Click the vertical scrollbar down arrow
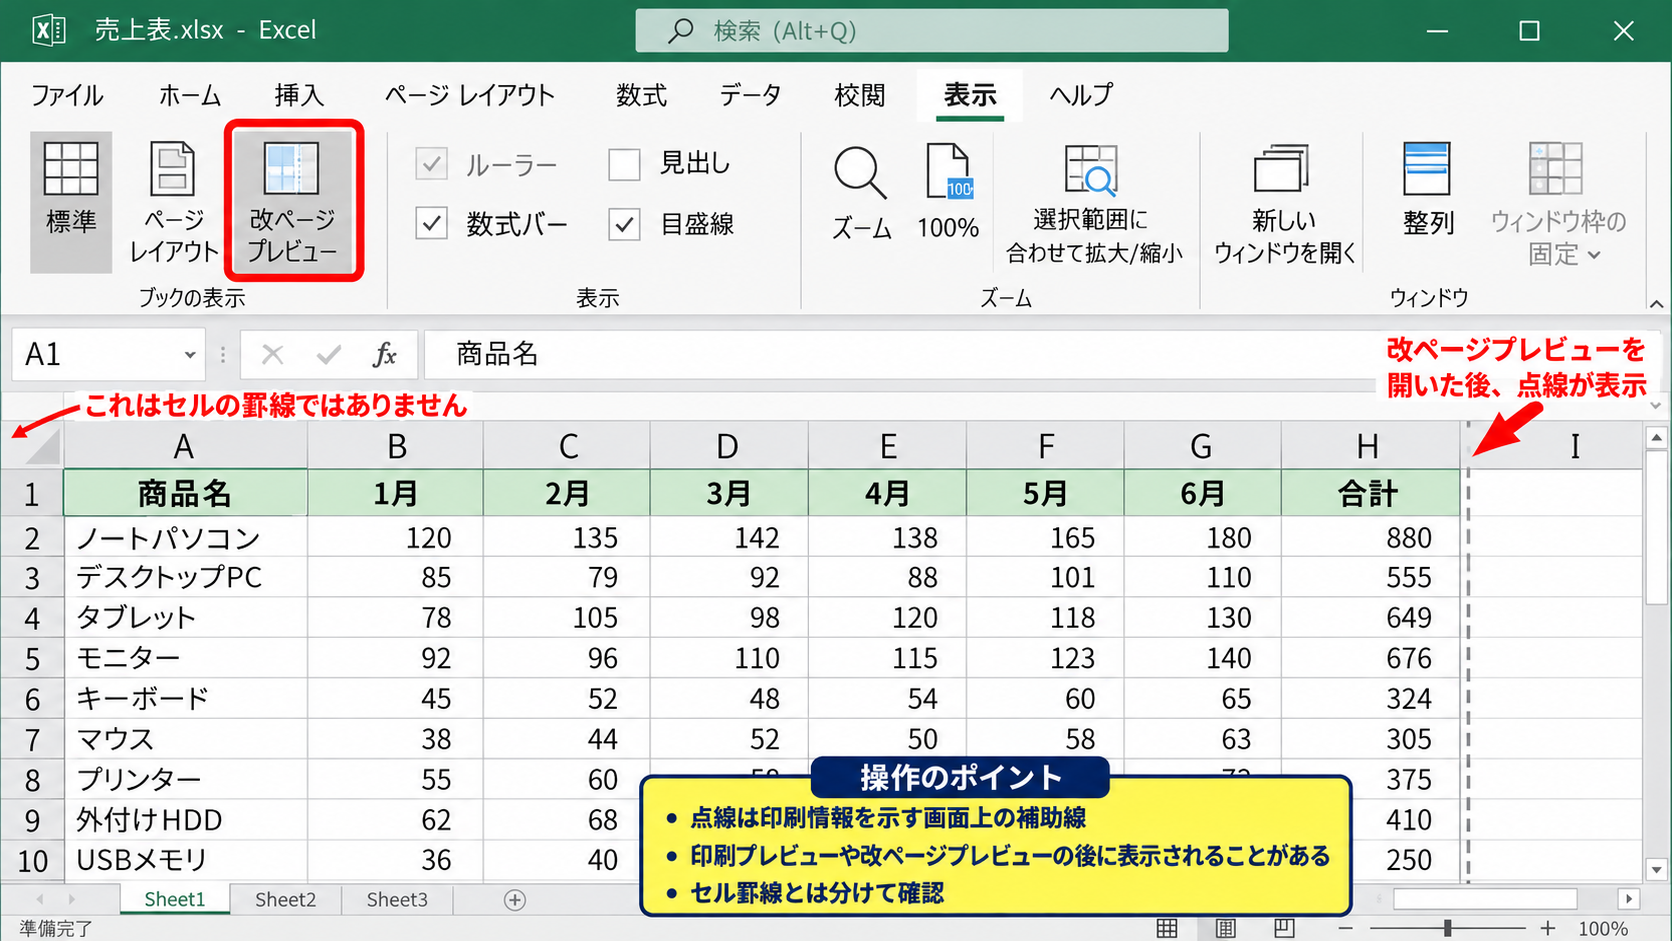1672x941 pixels. [1656, 869]
